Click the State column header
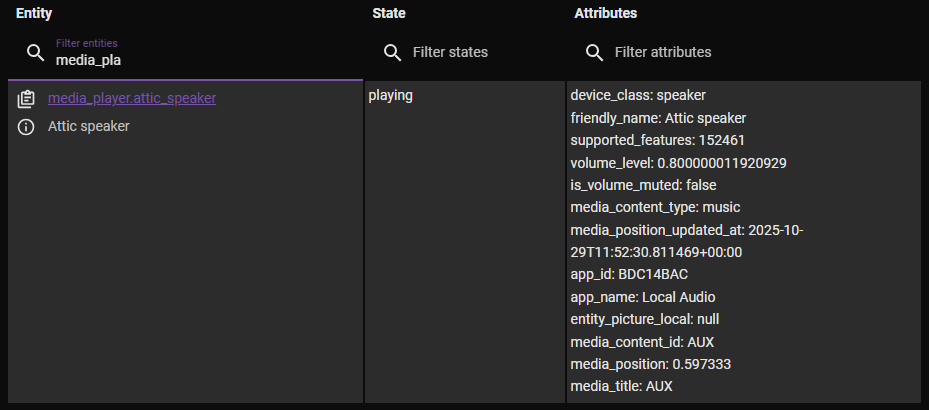929x410 pixels. 388,14
